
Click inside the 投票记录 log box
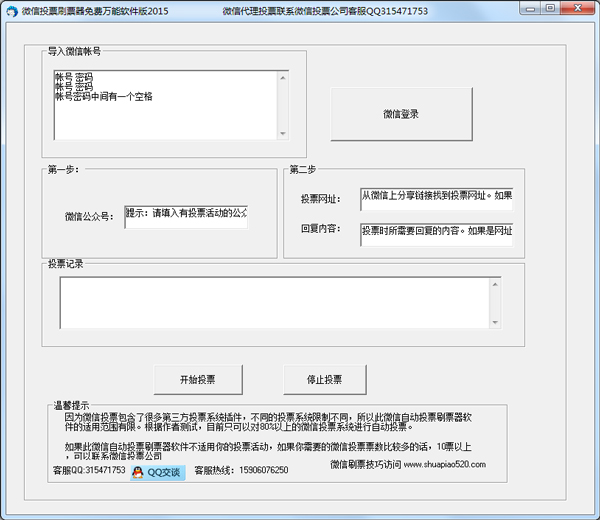tap(274, 303)
